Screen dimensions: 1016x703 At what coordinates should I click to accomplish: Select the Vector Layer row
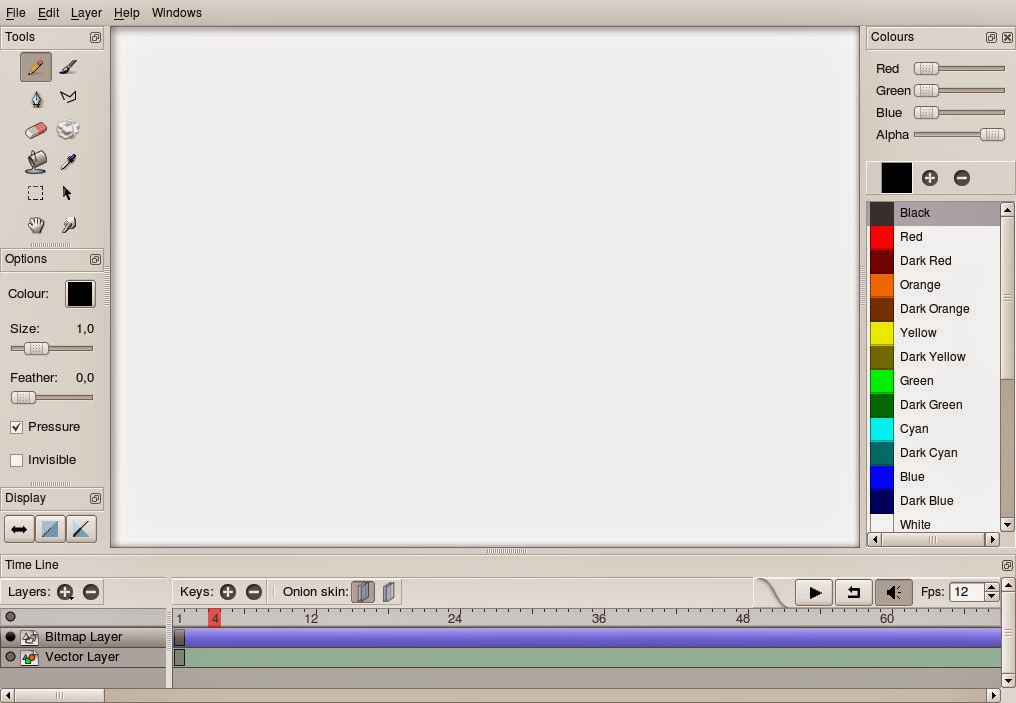pyautogui.click(x=83, y=657)
